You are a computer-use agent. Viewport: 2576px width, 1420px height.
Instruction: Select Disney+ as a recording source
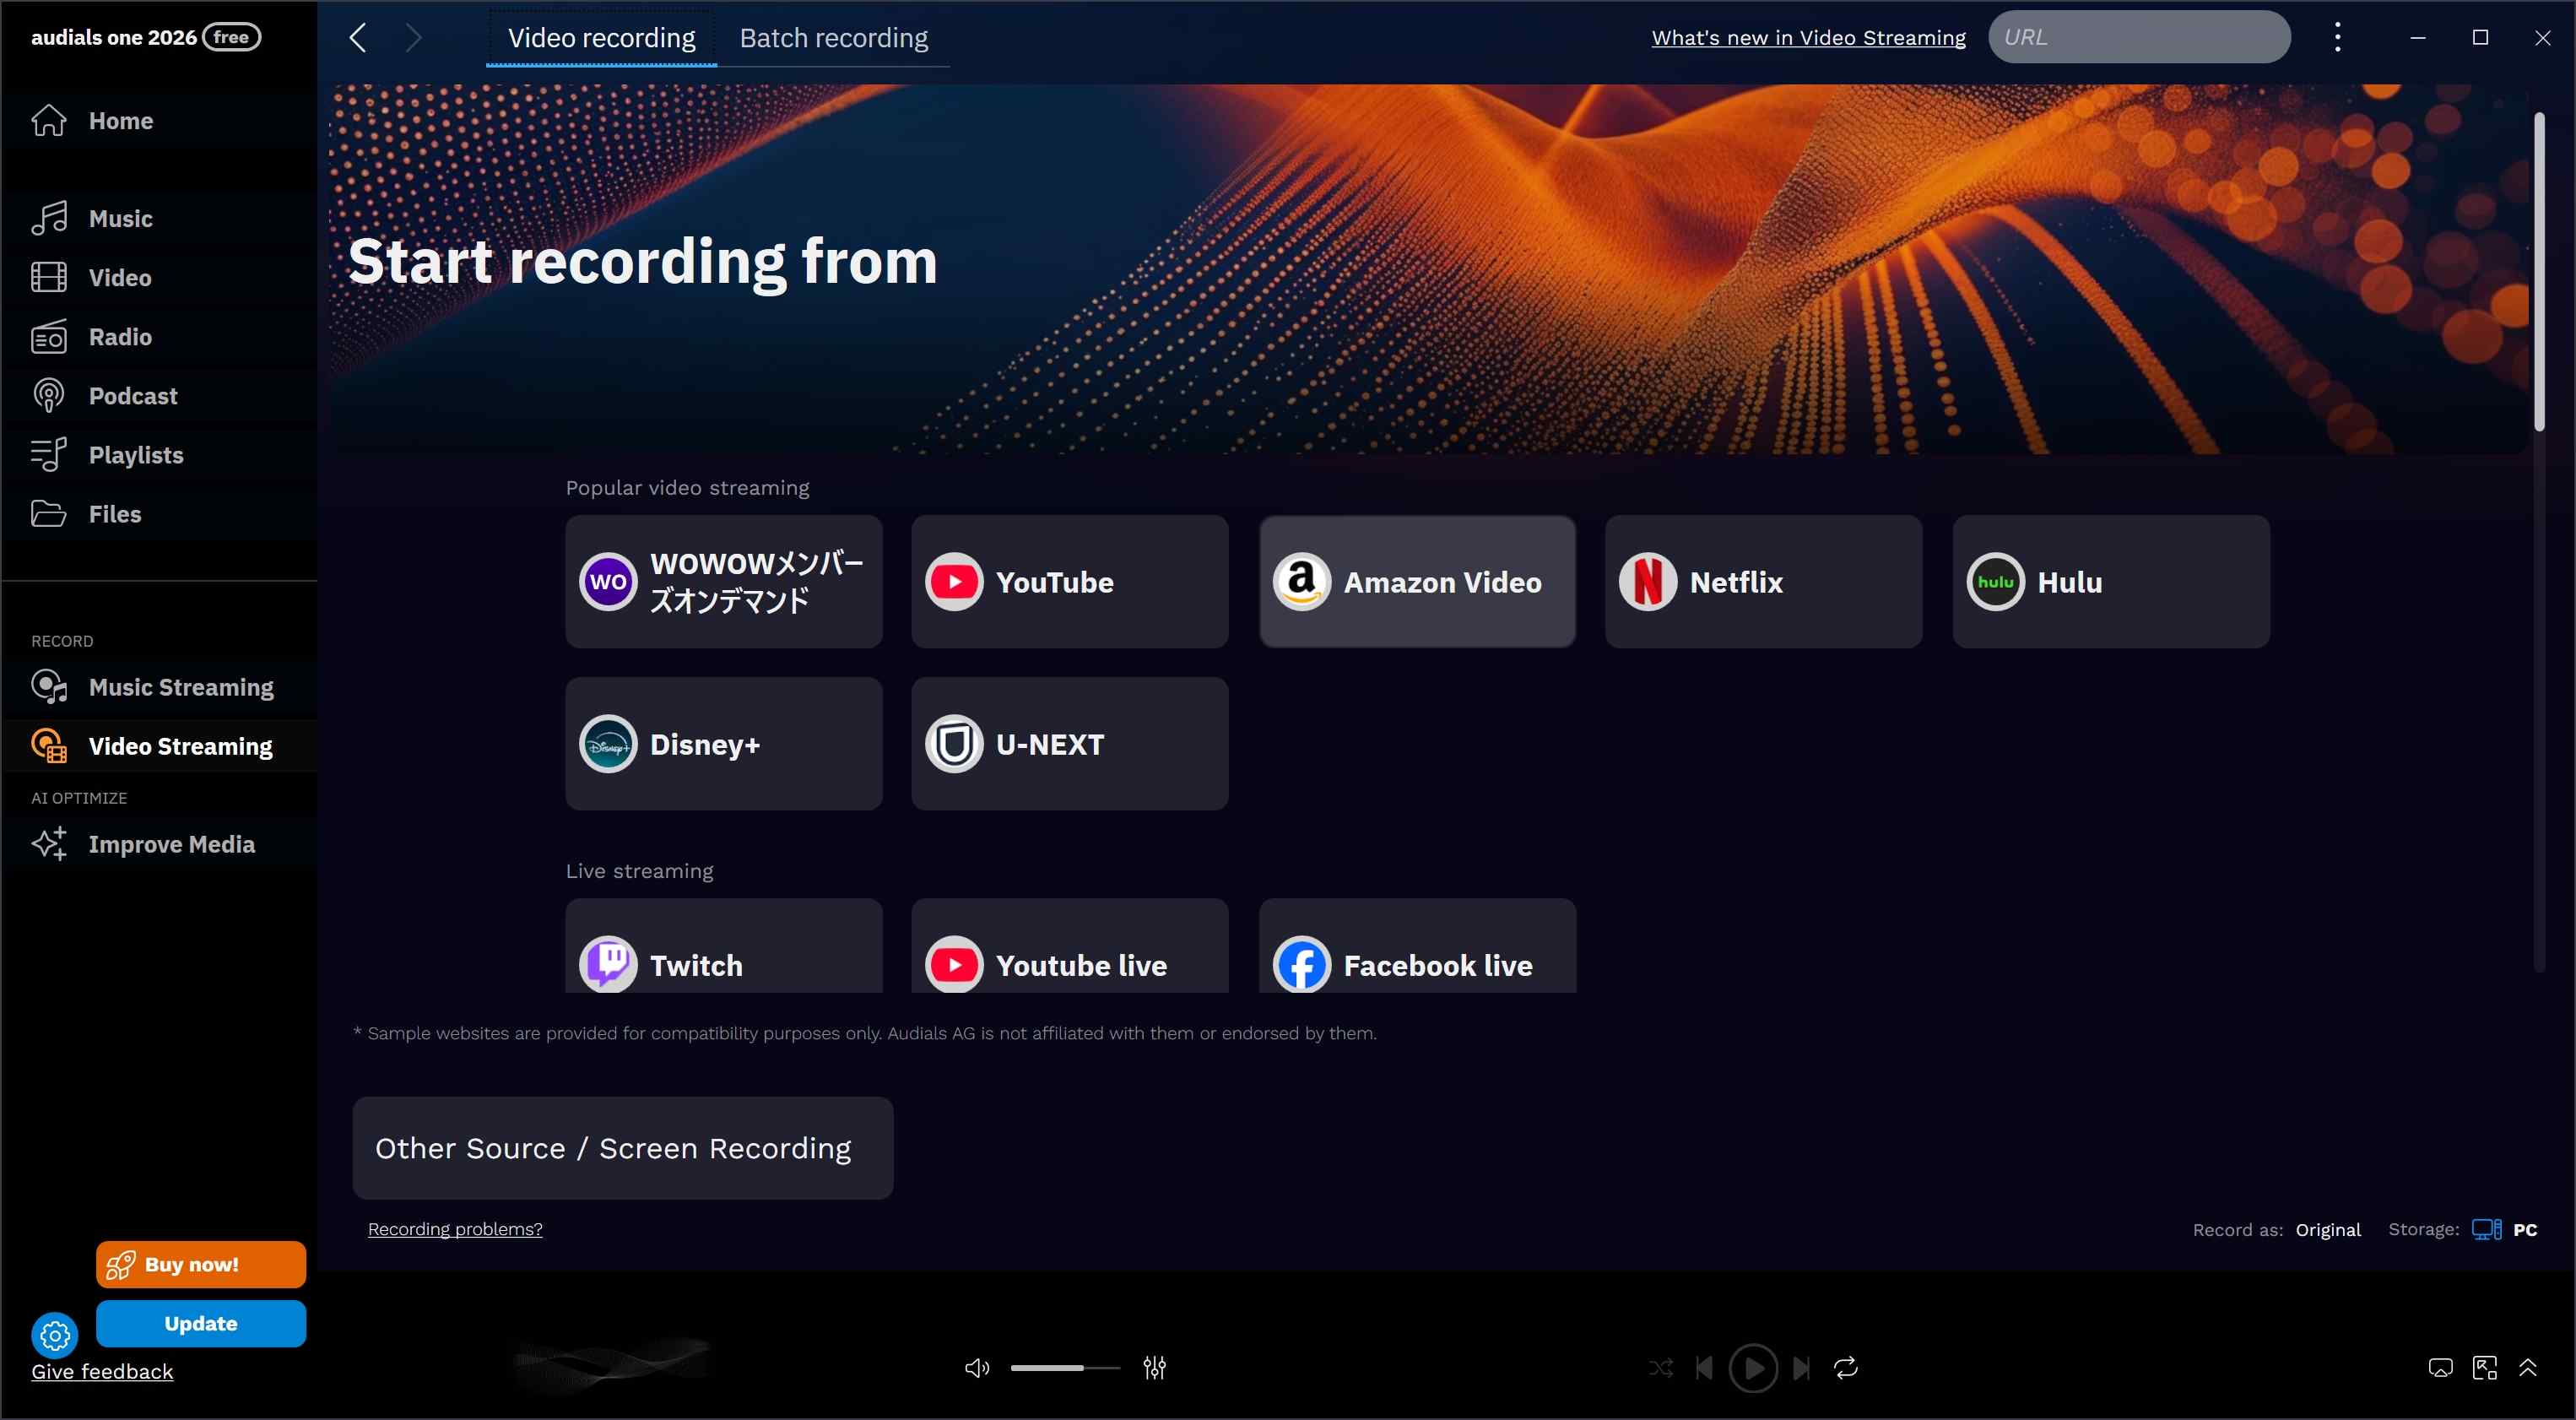point(723,743)
